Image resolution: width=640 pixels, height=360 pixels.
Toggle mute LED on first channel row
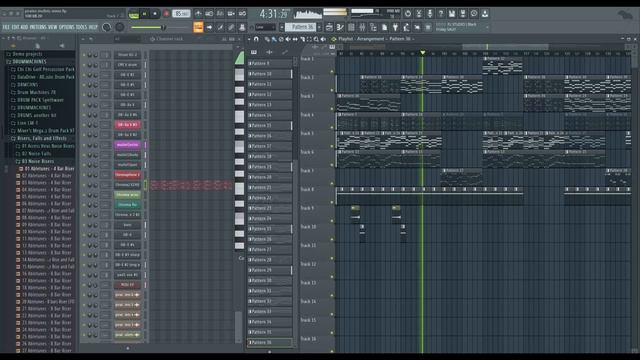84,55
